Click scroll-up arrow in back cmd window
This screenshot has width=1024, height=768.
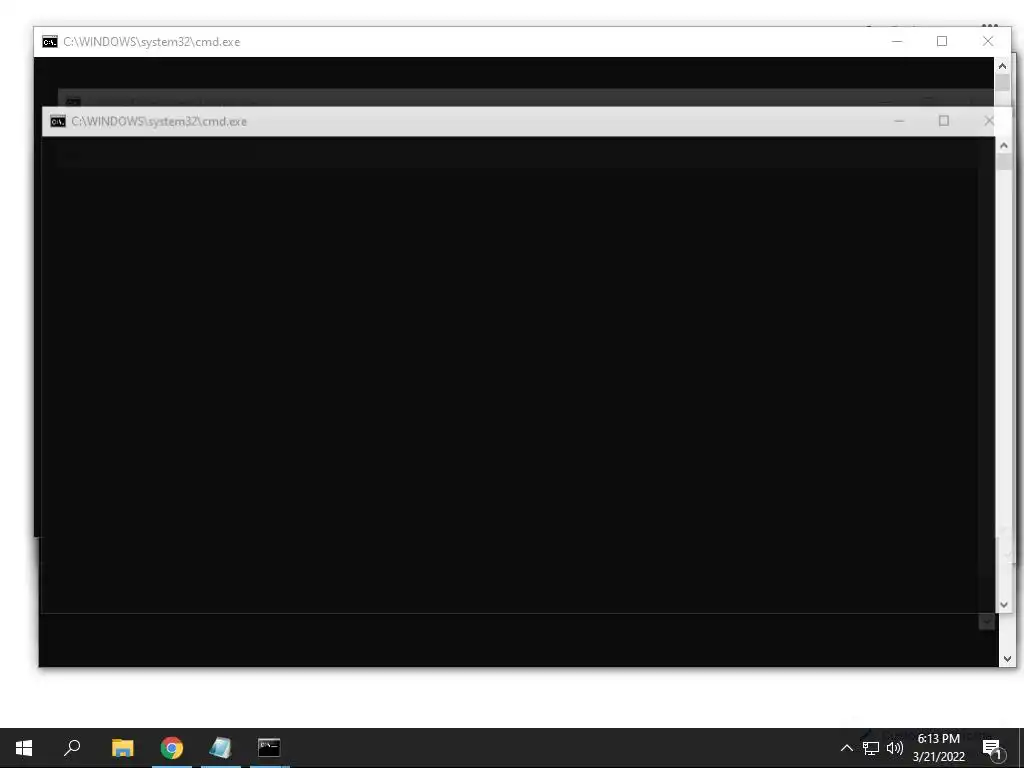1002,66
